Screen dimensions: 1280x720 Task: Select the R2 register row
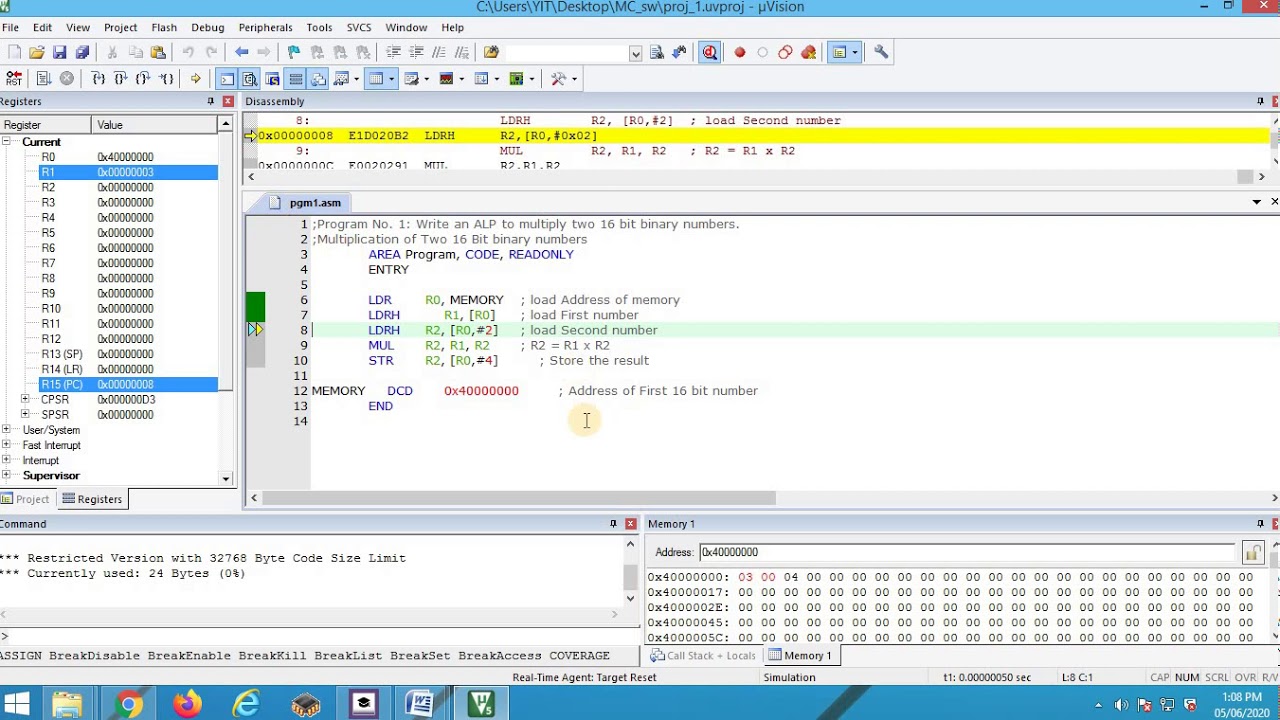pos(108,187)
